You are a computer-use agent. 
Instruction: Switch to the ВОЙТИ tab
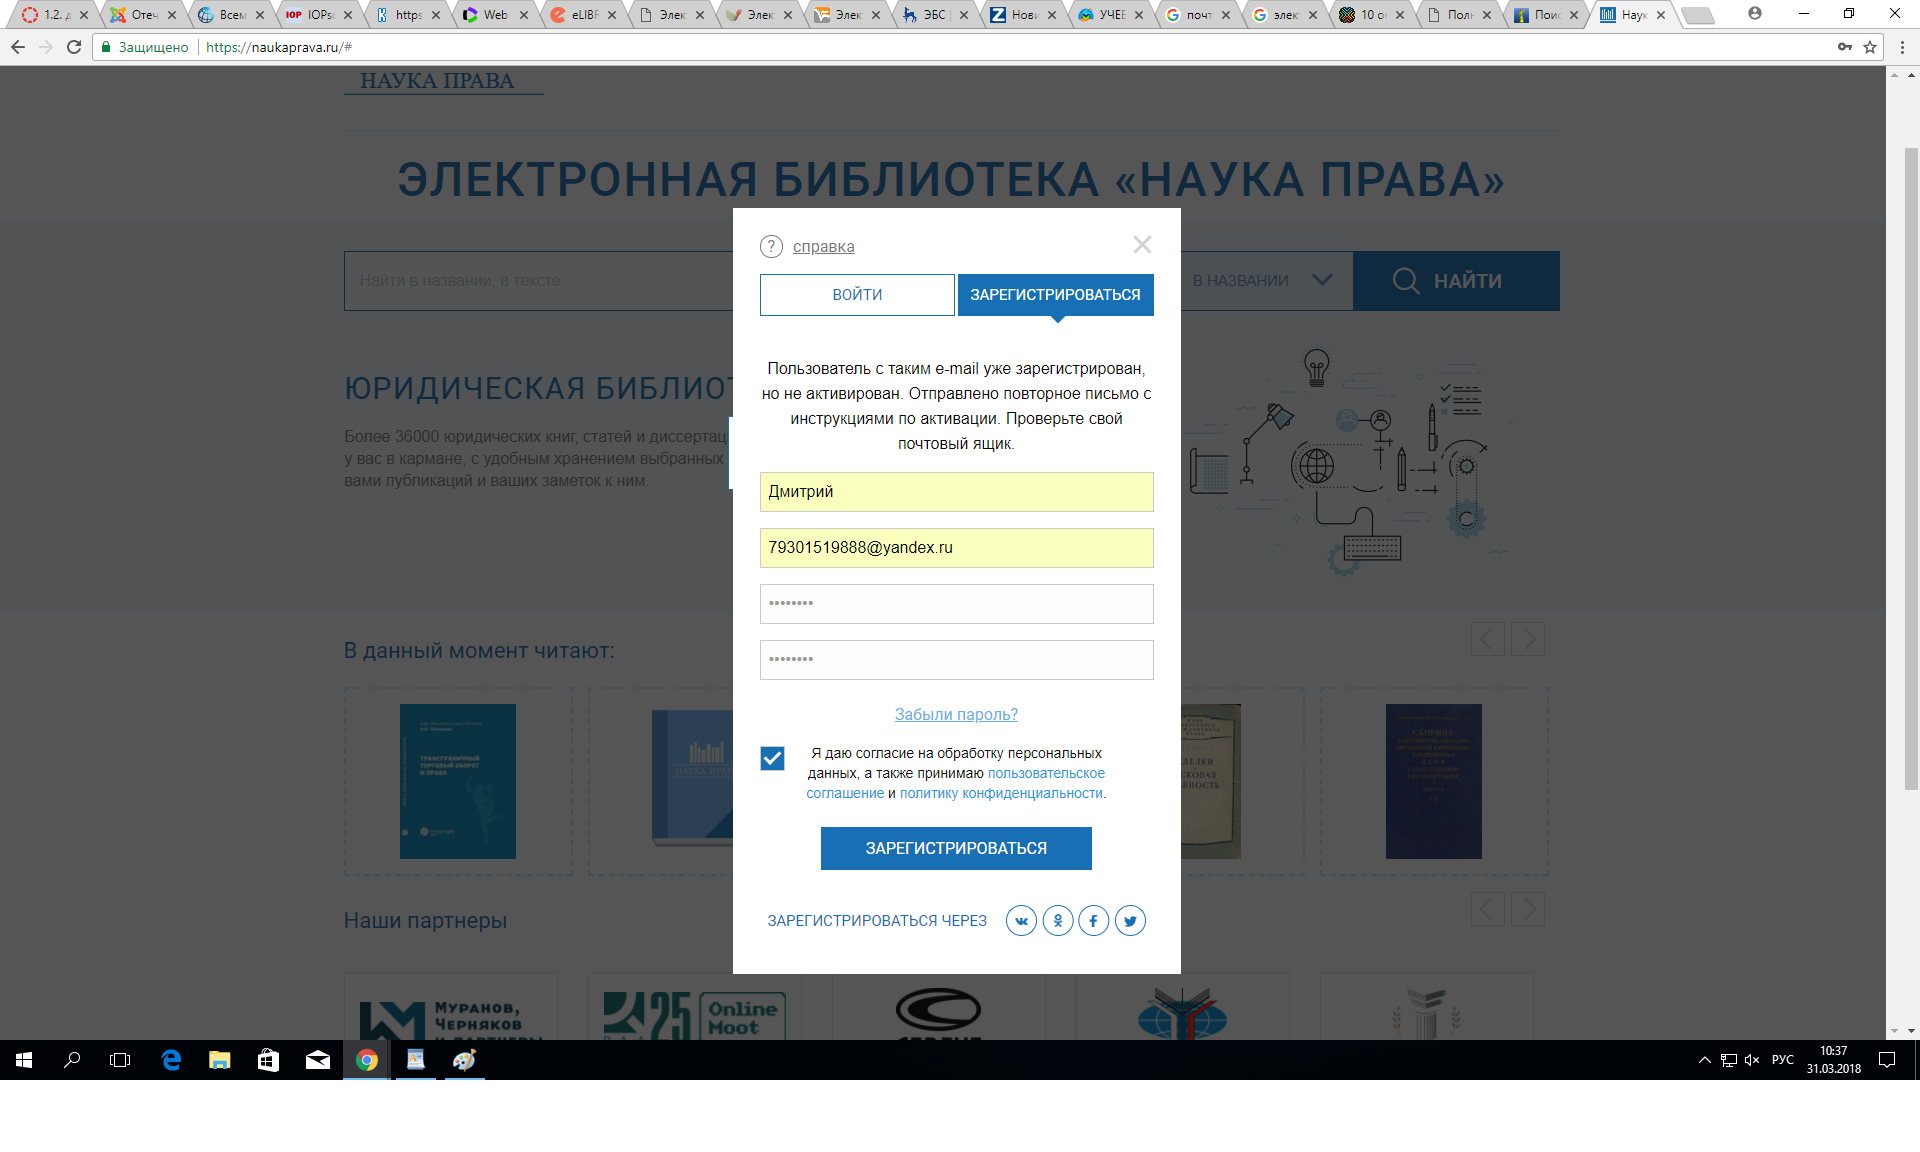click(857, 295)
